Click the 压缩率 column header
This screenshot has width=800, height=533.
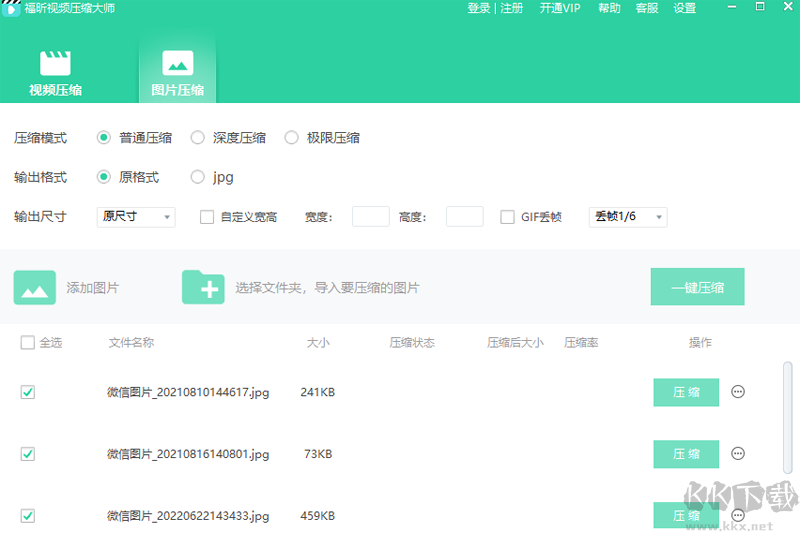581,342
